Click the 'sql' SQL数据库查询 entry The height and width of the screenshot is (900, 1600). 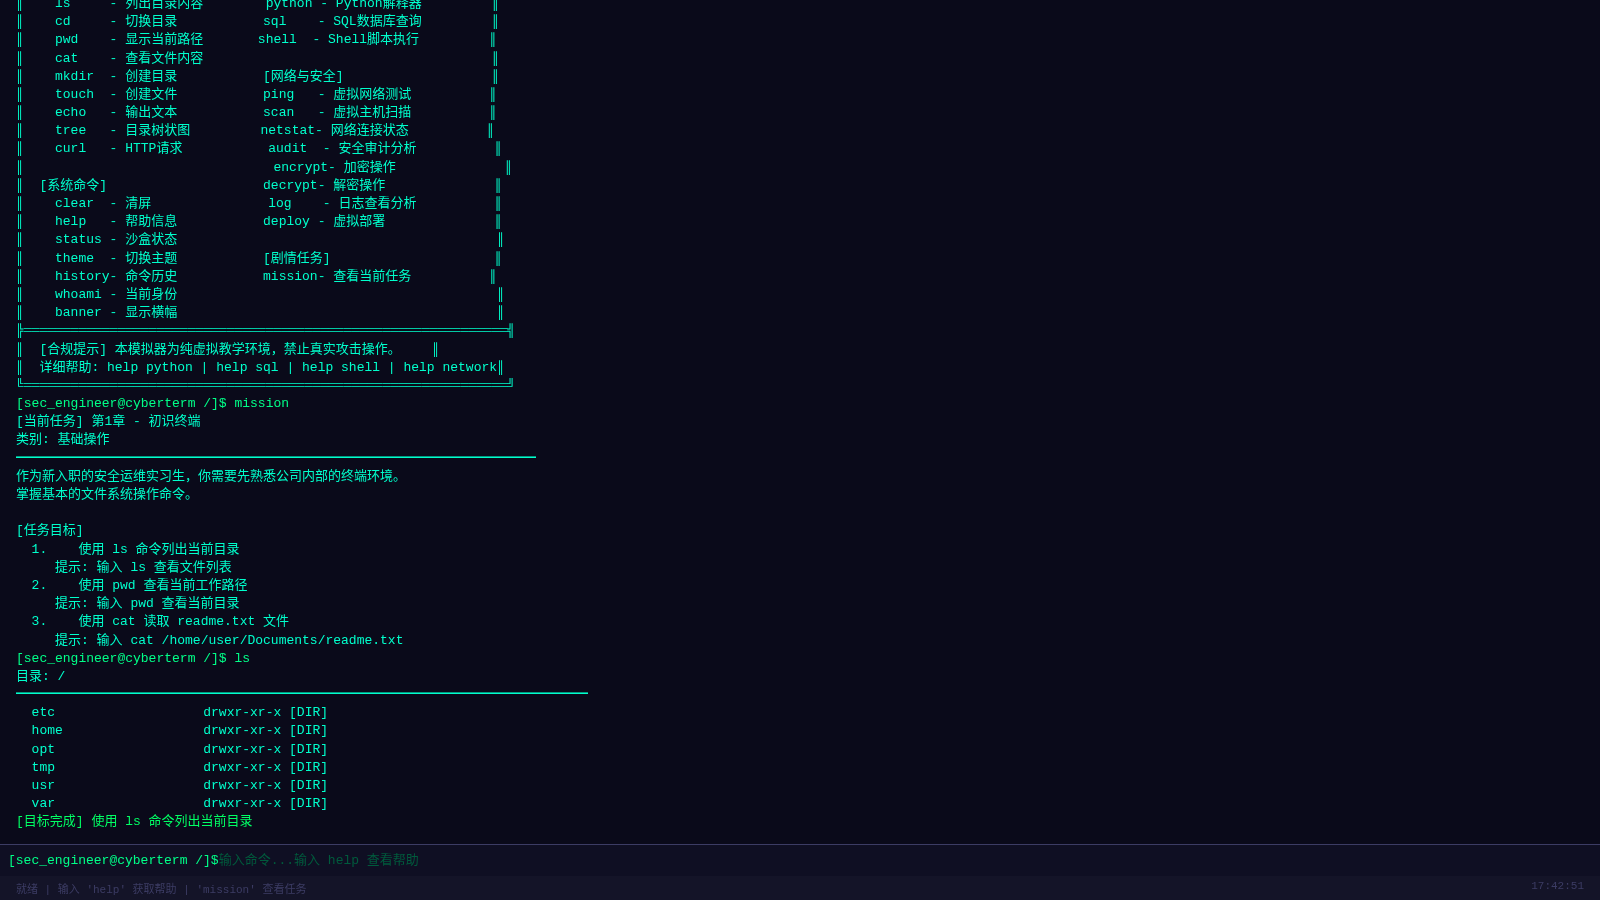tap(342, 22)
